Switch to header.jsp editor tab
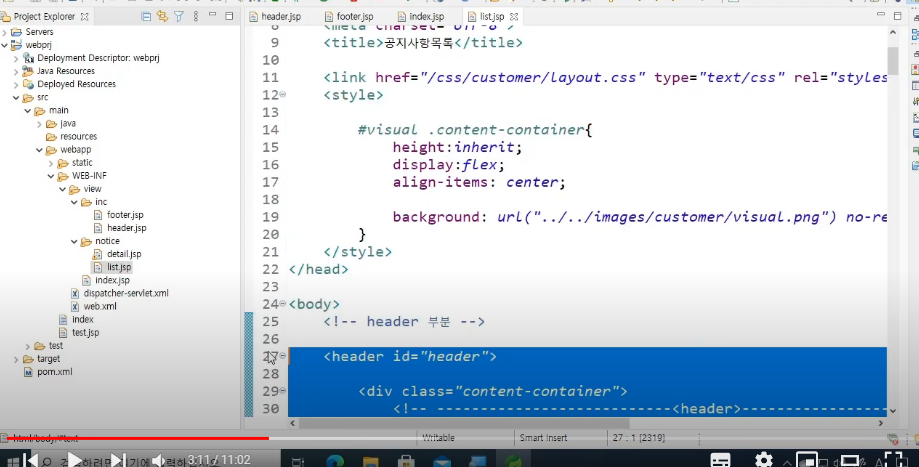Screen dimensions: 919x467 coord(275,16)
